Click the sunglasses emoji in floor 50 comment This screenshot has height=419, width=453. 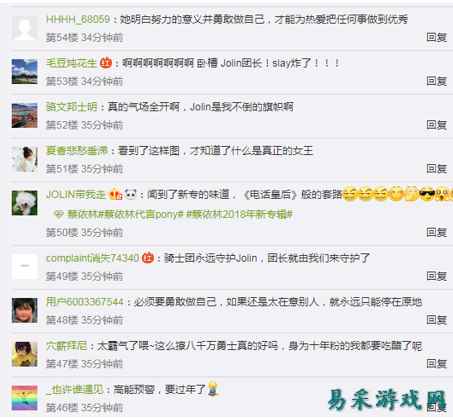click(427, 194)
